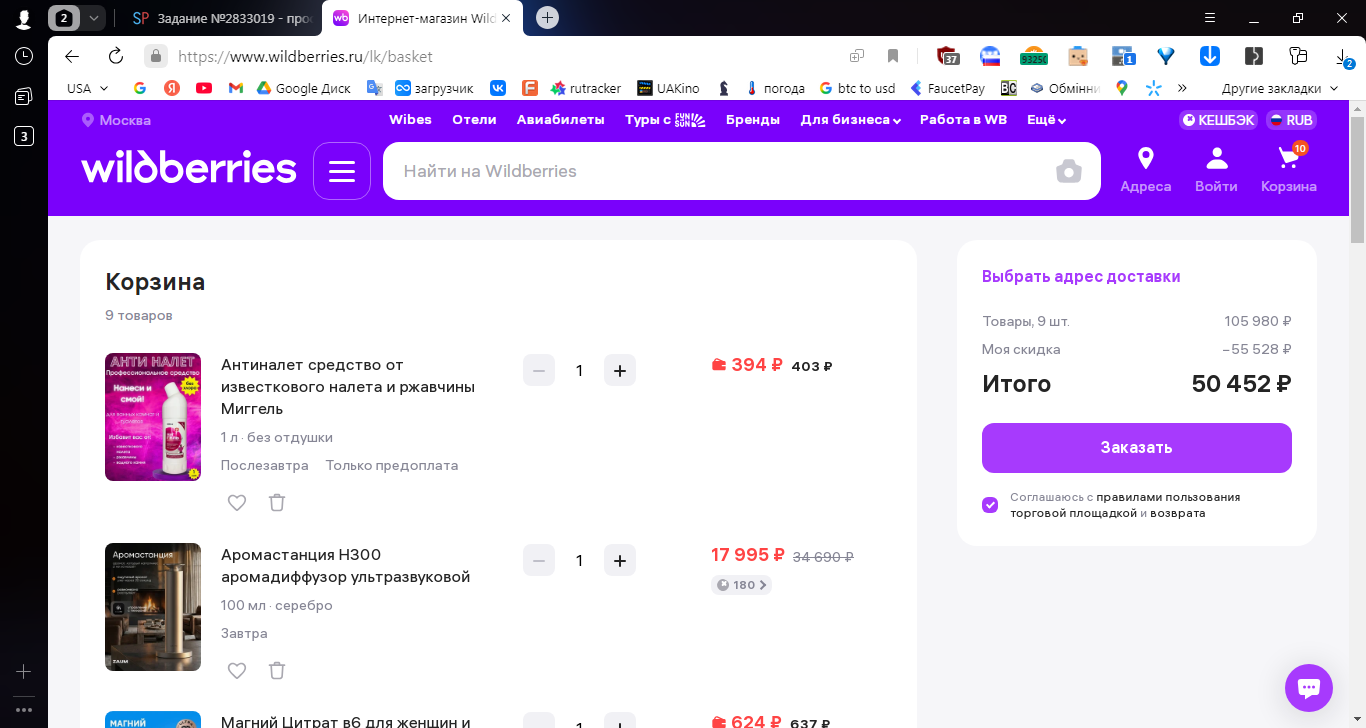Open the rutracker bookmark

pyautogui.click(x=586, y=88)
